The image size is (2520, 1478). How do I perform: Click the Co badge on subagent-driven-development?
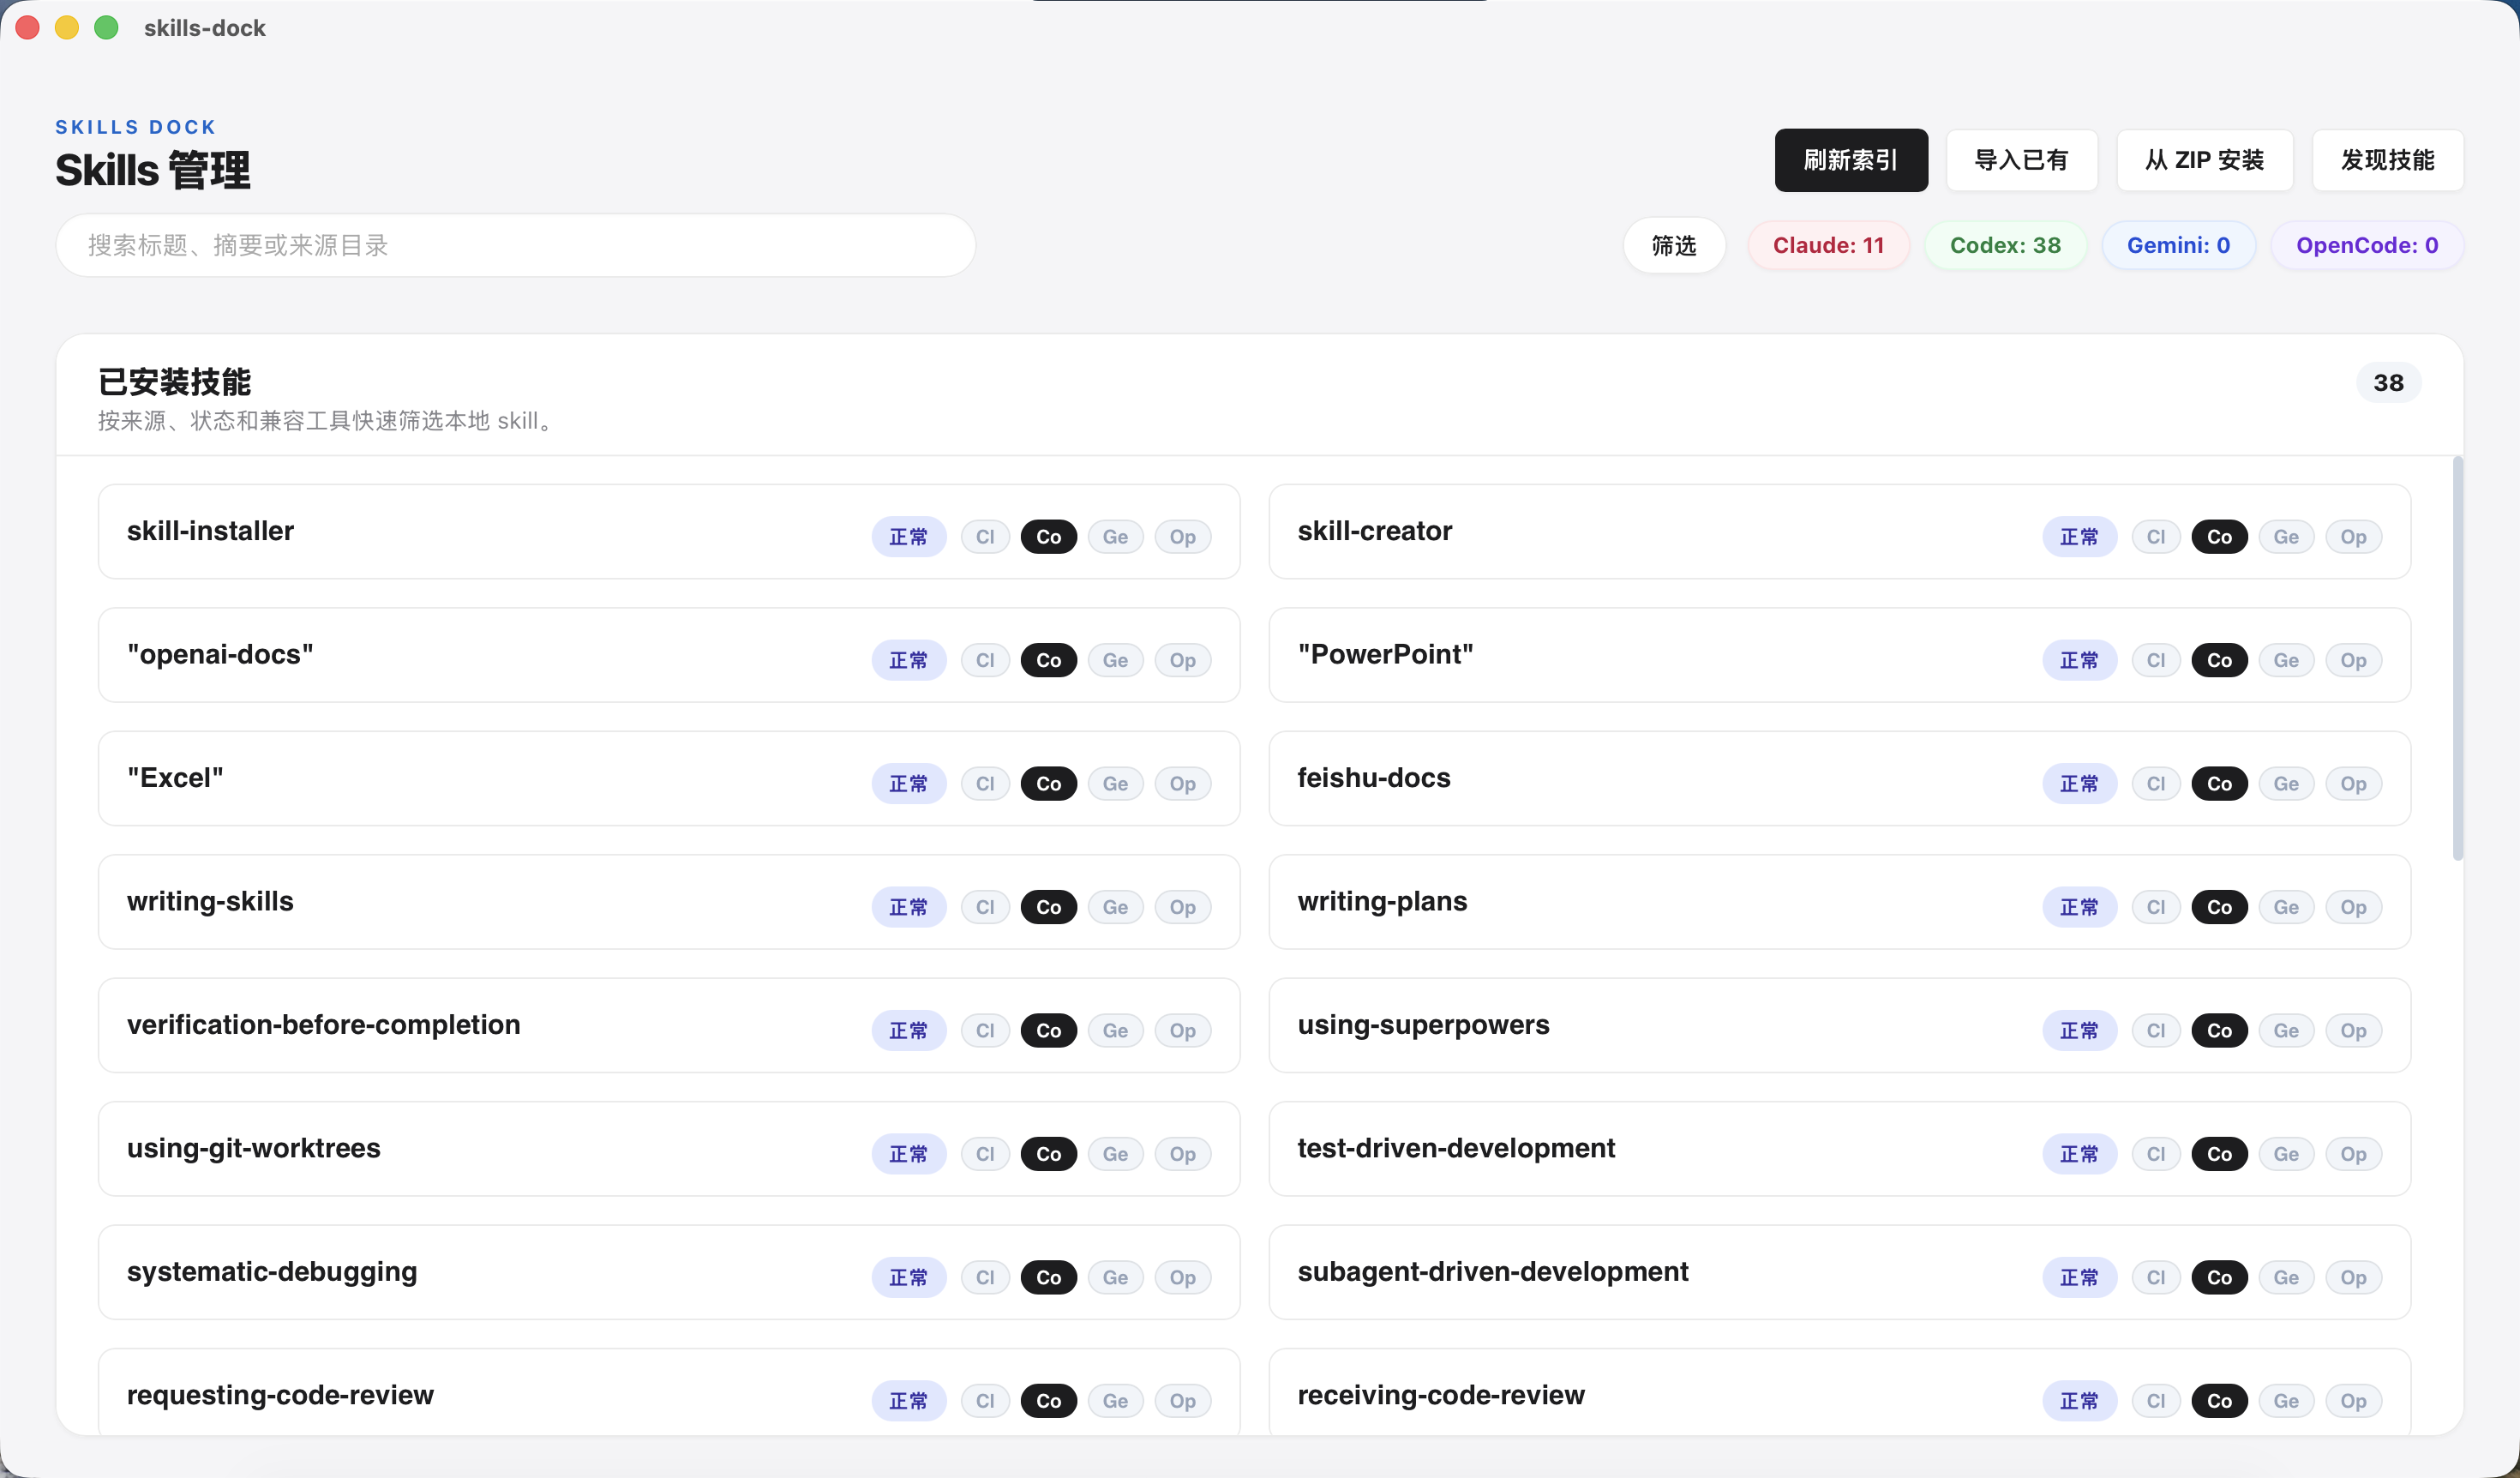click(2219, 1277)
